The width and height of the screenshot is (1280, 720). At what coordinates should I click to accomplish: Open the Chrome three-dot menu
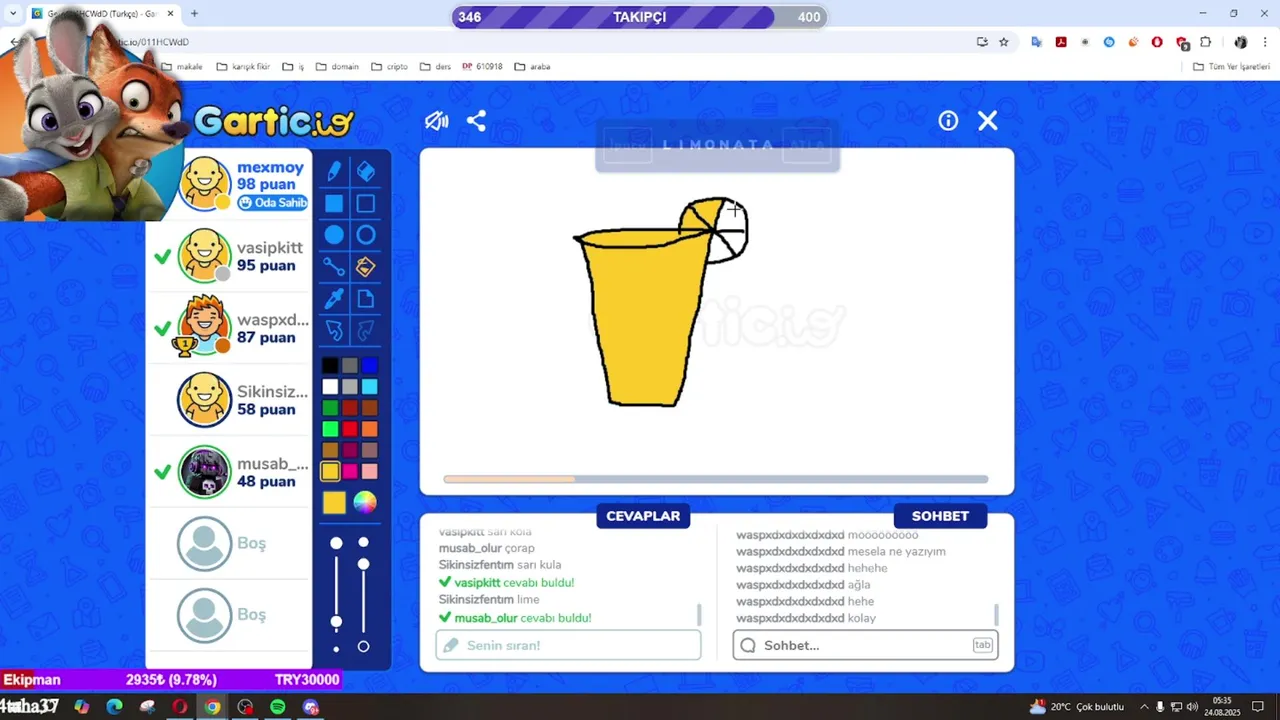[x=1265, y=42]
